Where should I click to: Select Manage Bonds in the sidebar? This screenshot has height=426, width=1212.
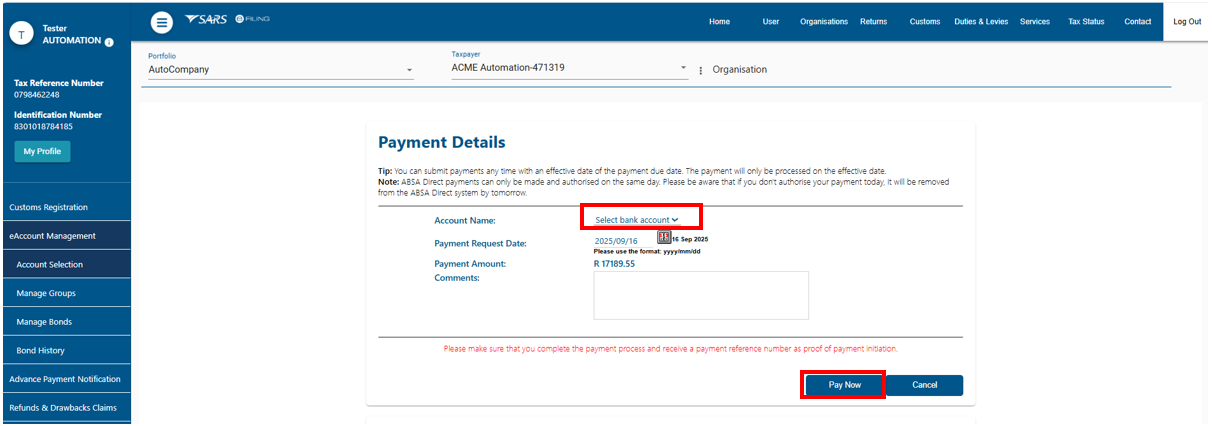46,322
